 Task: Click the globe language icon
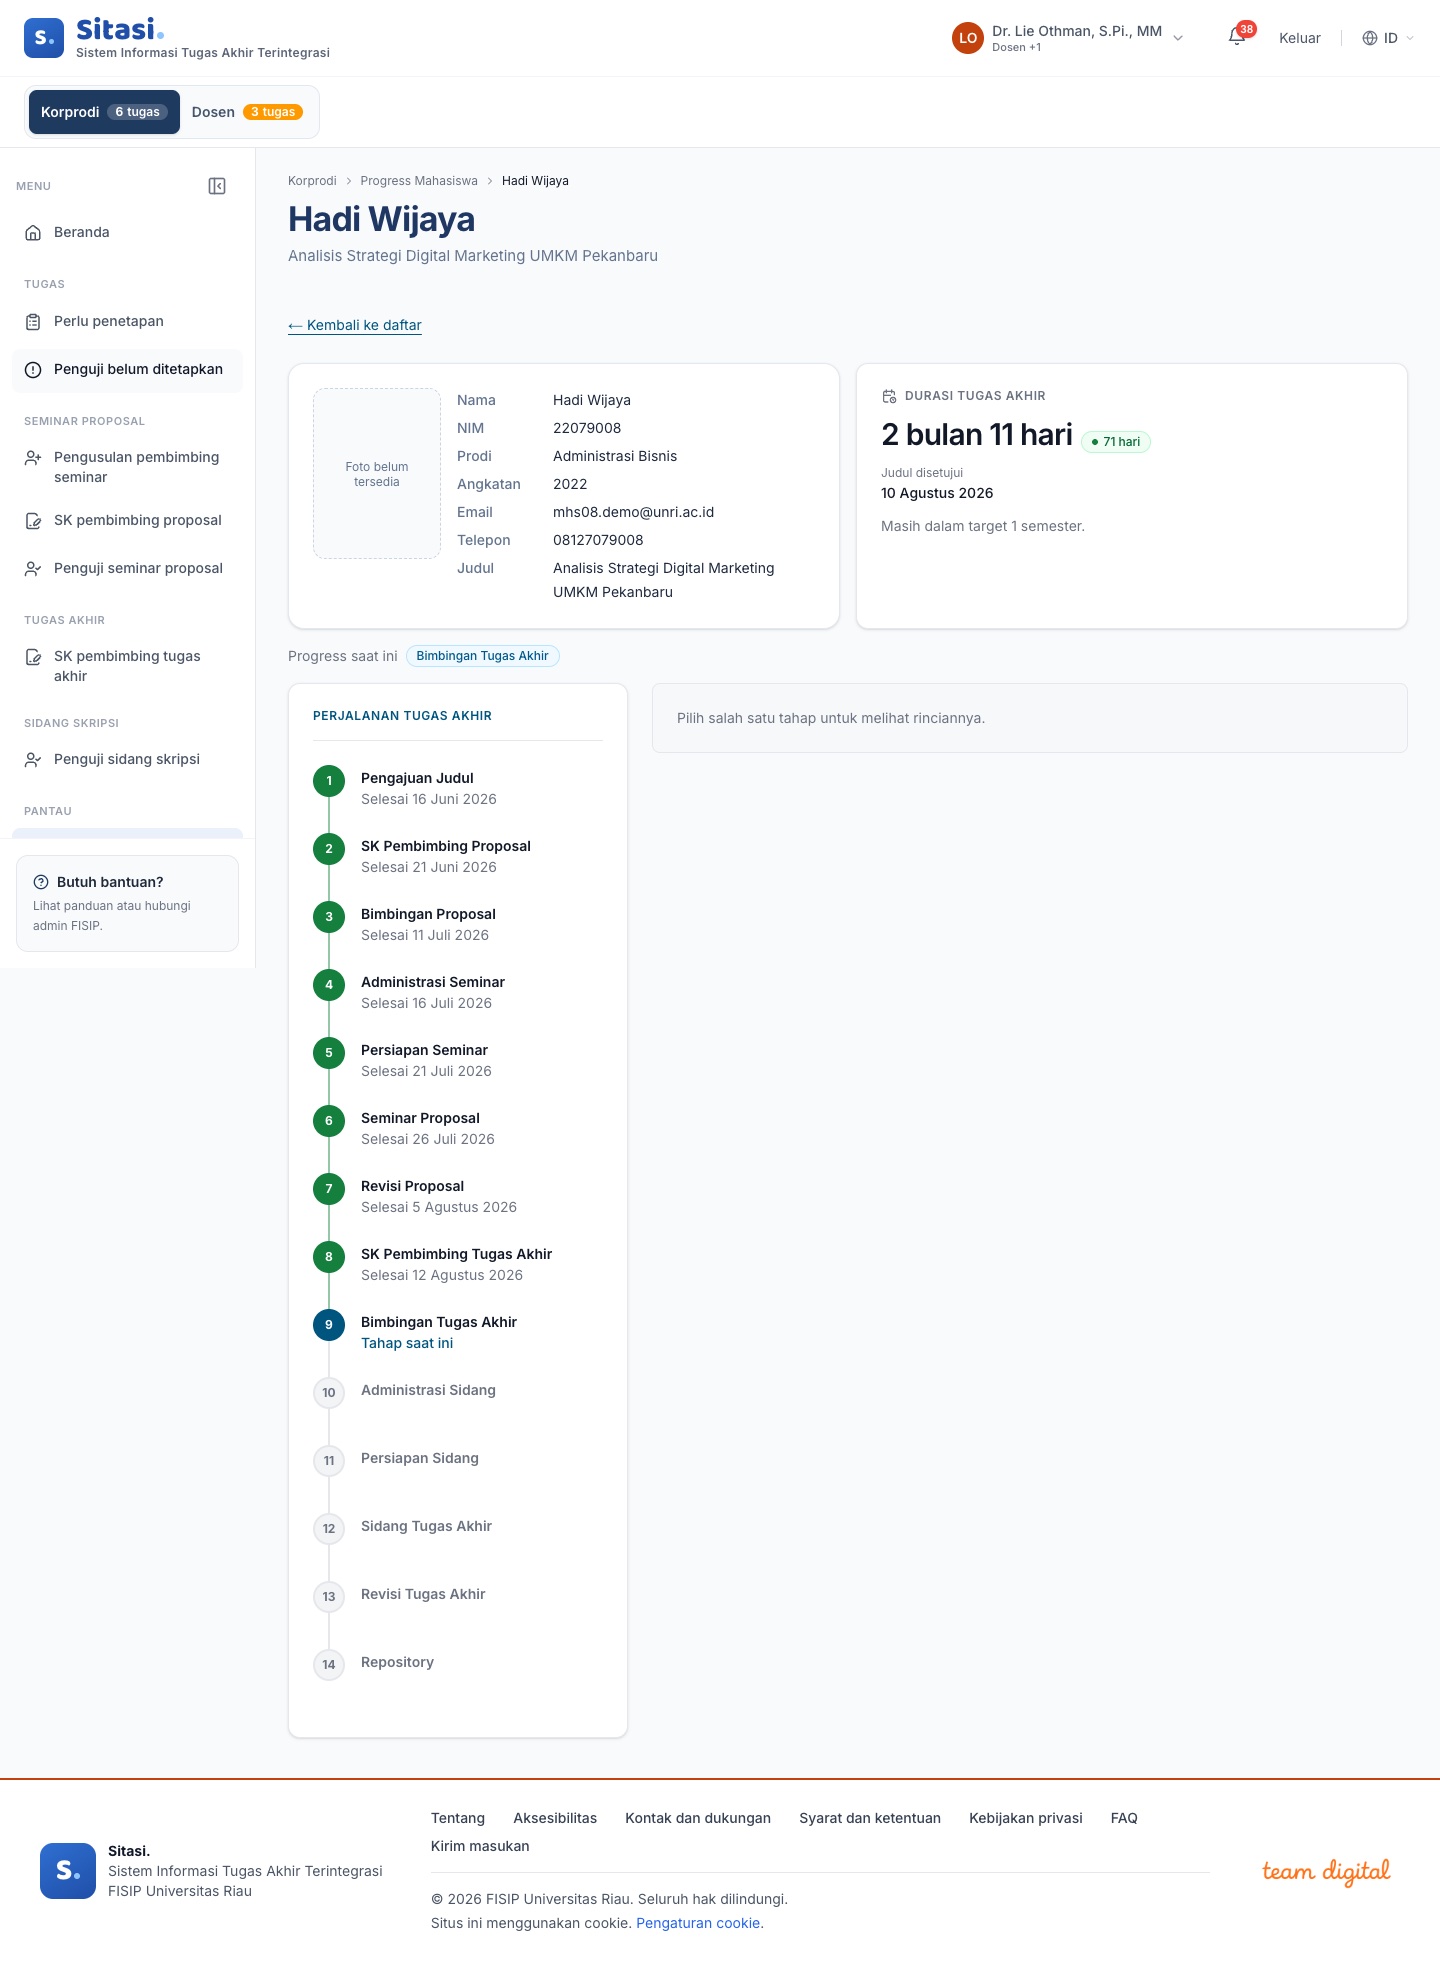(1370, 38)
